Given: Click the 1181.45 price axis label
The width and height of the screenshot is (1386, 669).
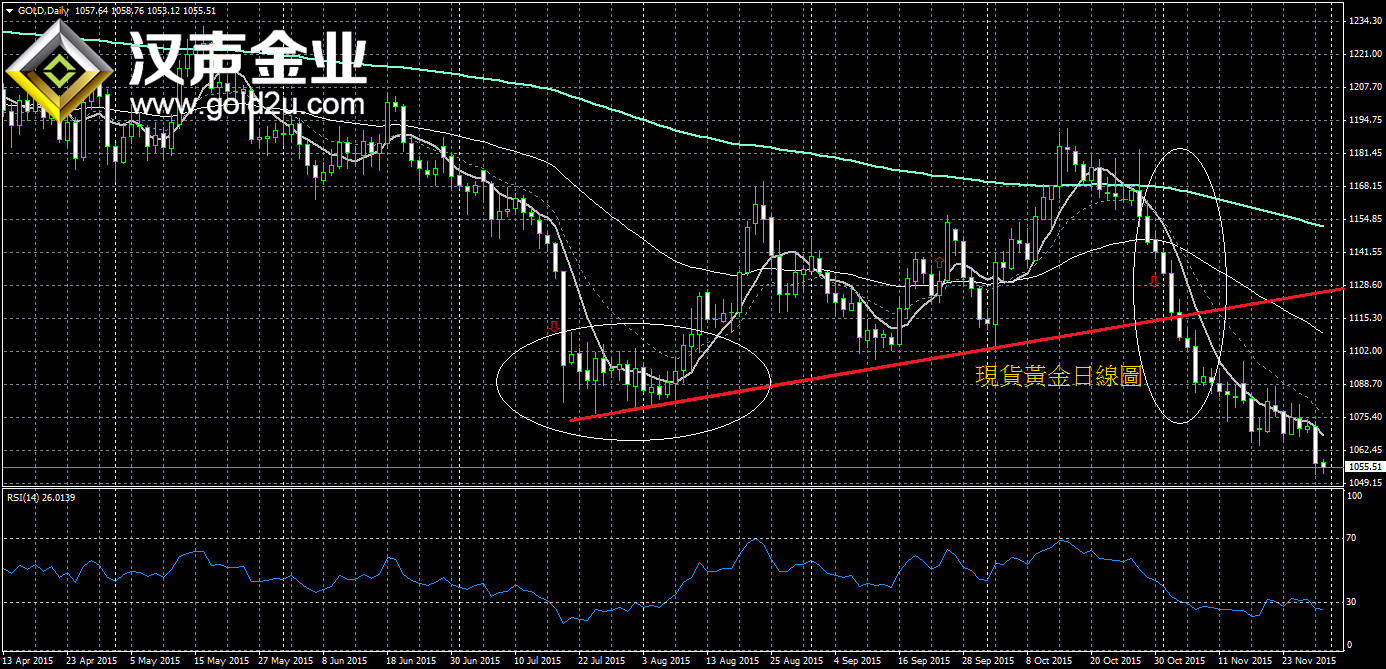Looking at the screenshot, I should pos(1365,153).
